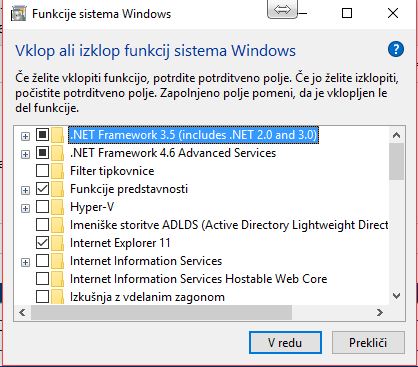Click the folder icon beside Internet Explorer 11
Image resolution: width=418 pixels, height=367 pixels.
click(x=57, y=243)
